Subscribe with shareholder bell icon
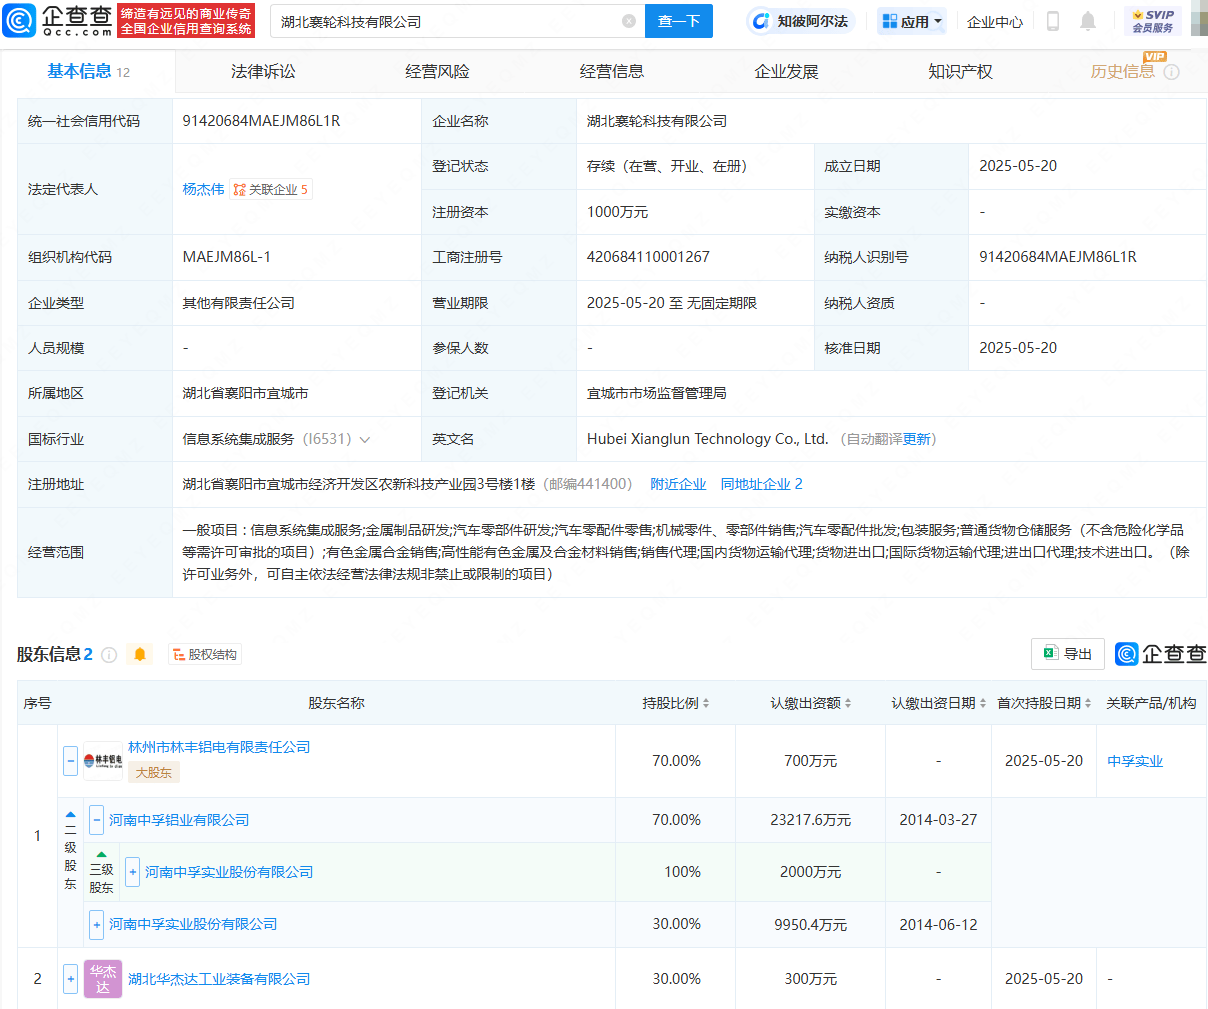This screenshot has height=1009, width=1208. [140, 654]
